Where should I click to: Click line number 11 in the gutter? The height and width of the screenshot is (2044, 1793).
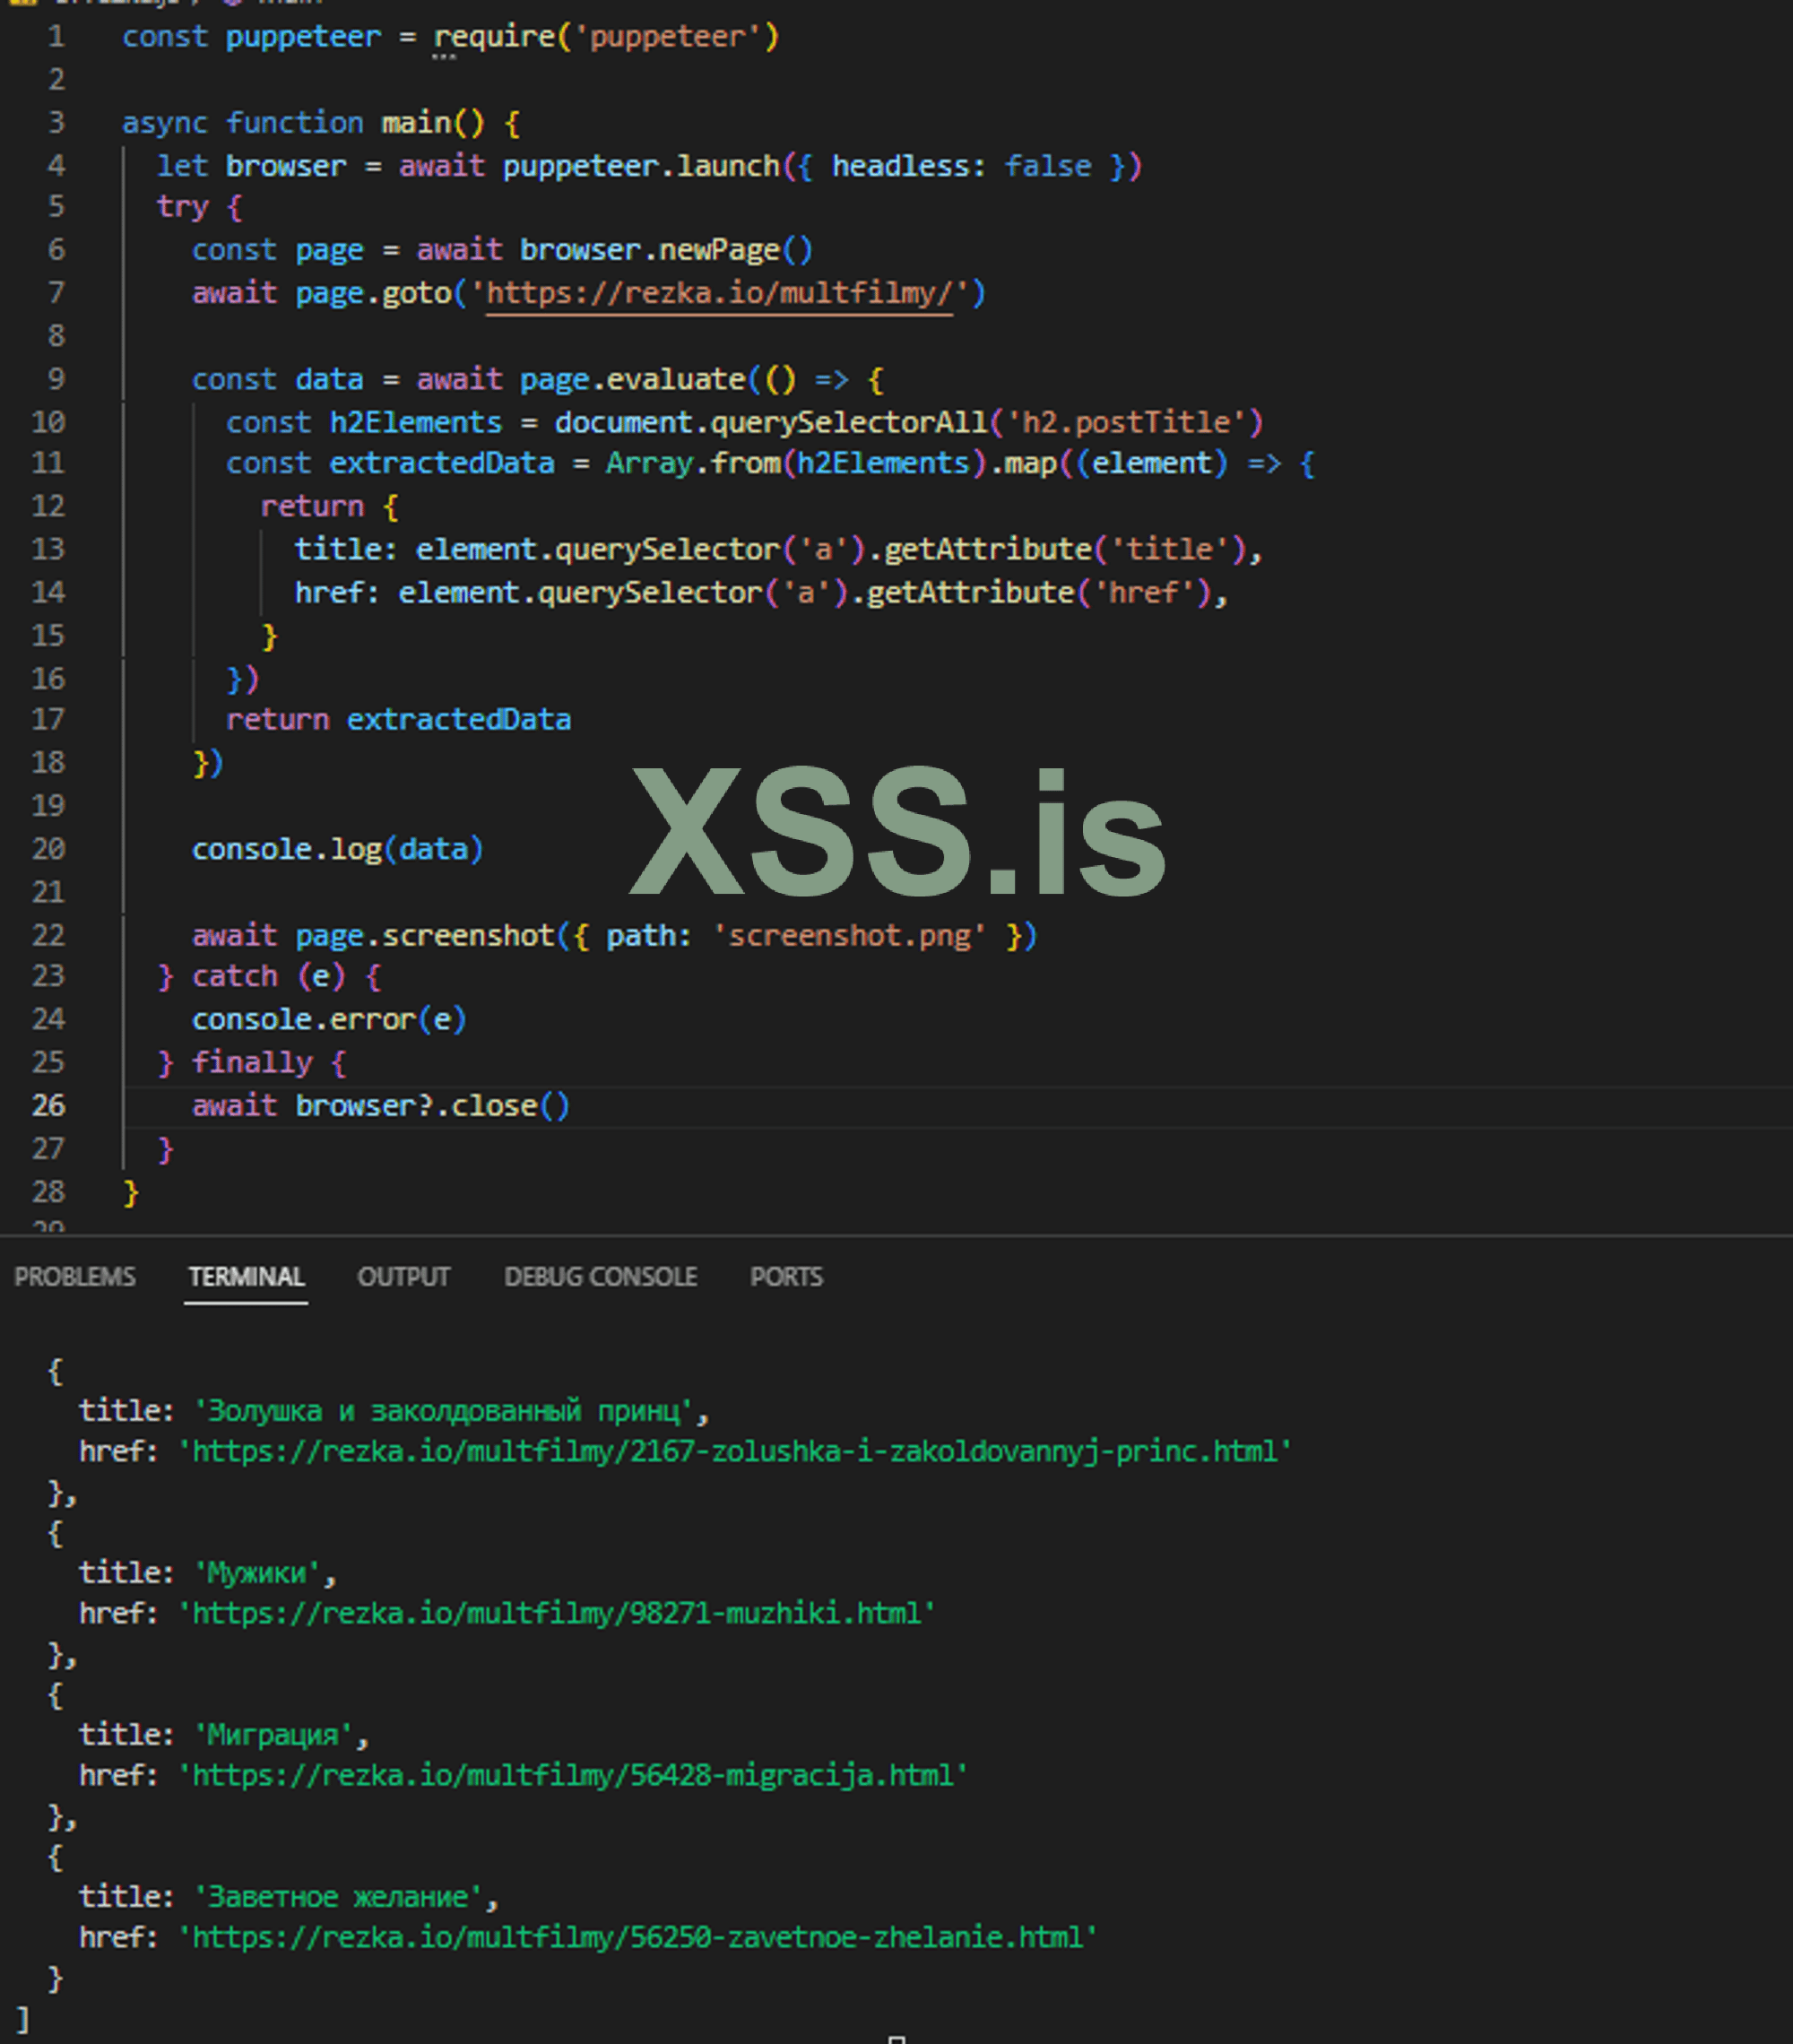[x=48, y=463]
